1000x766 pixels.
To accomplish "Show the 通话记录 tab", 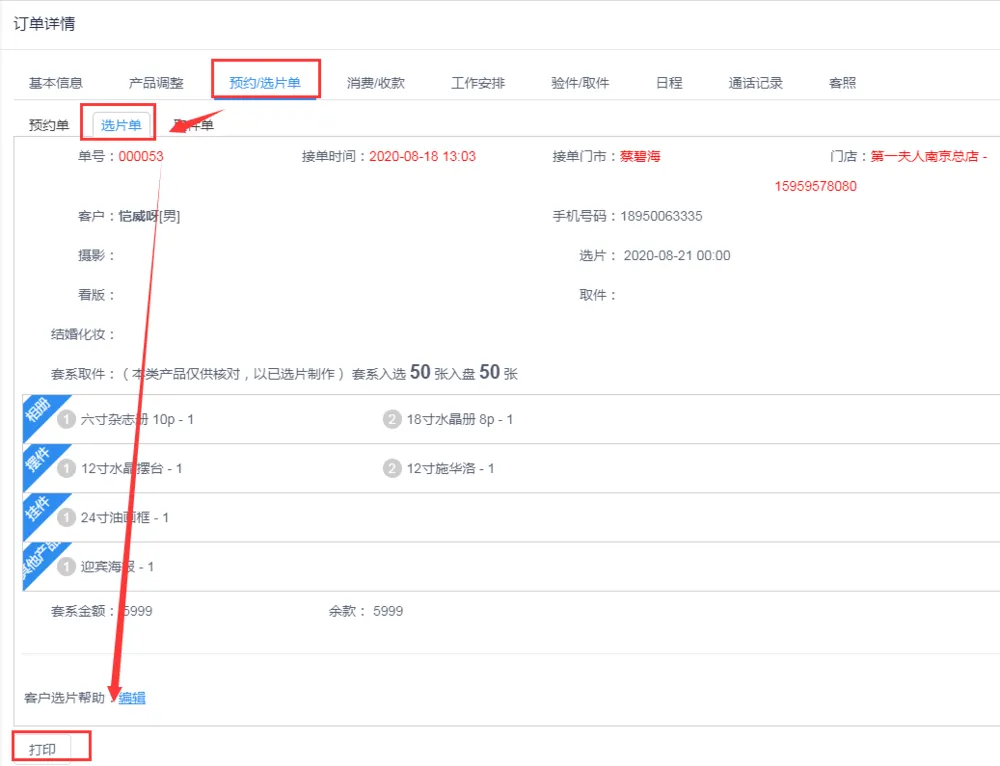I will click(756, 83).
